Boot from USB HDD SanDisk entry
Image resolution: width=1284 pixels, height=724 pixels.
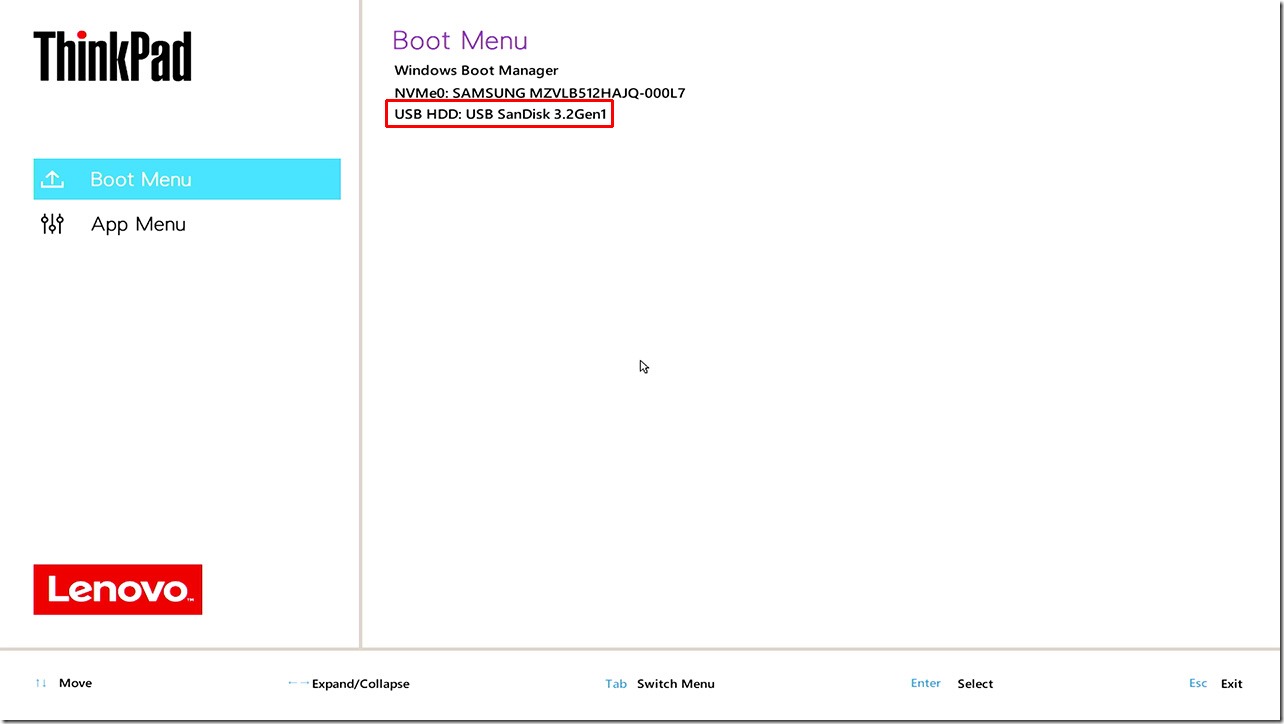500,115
